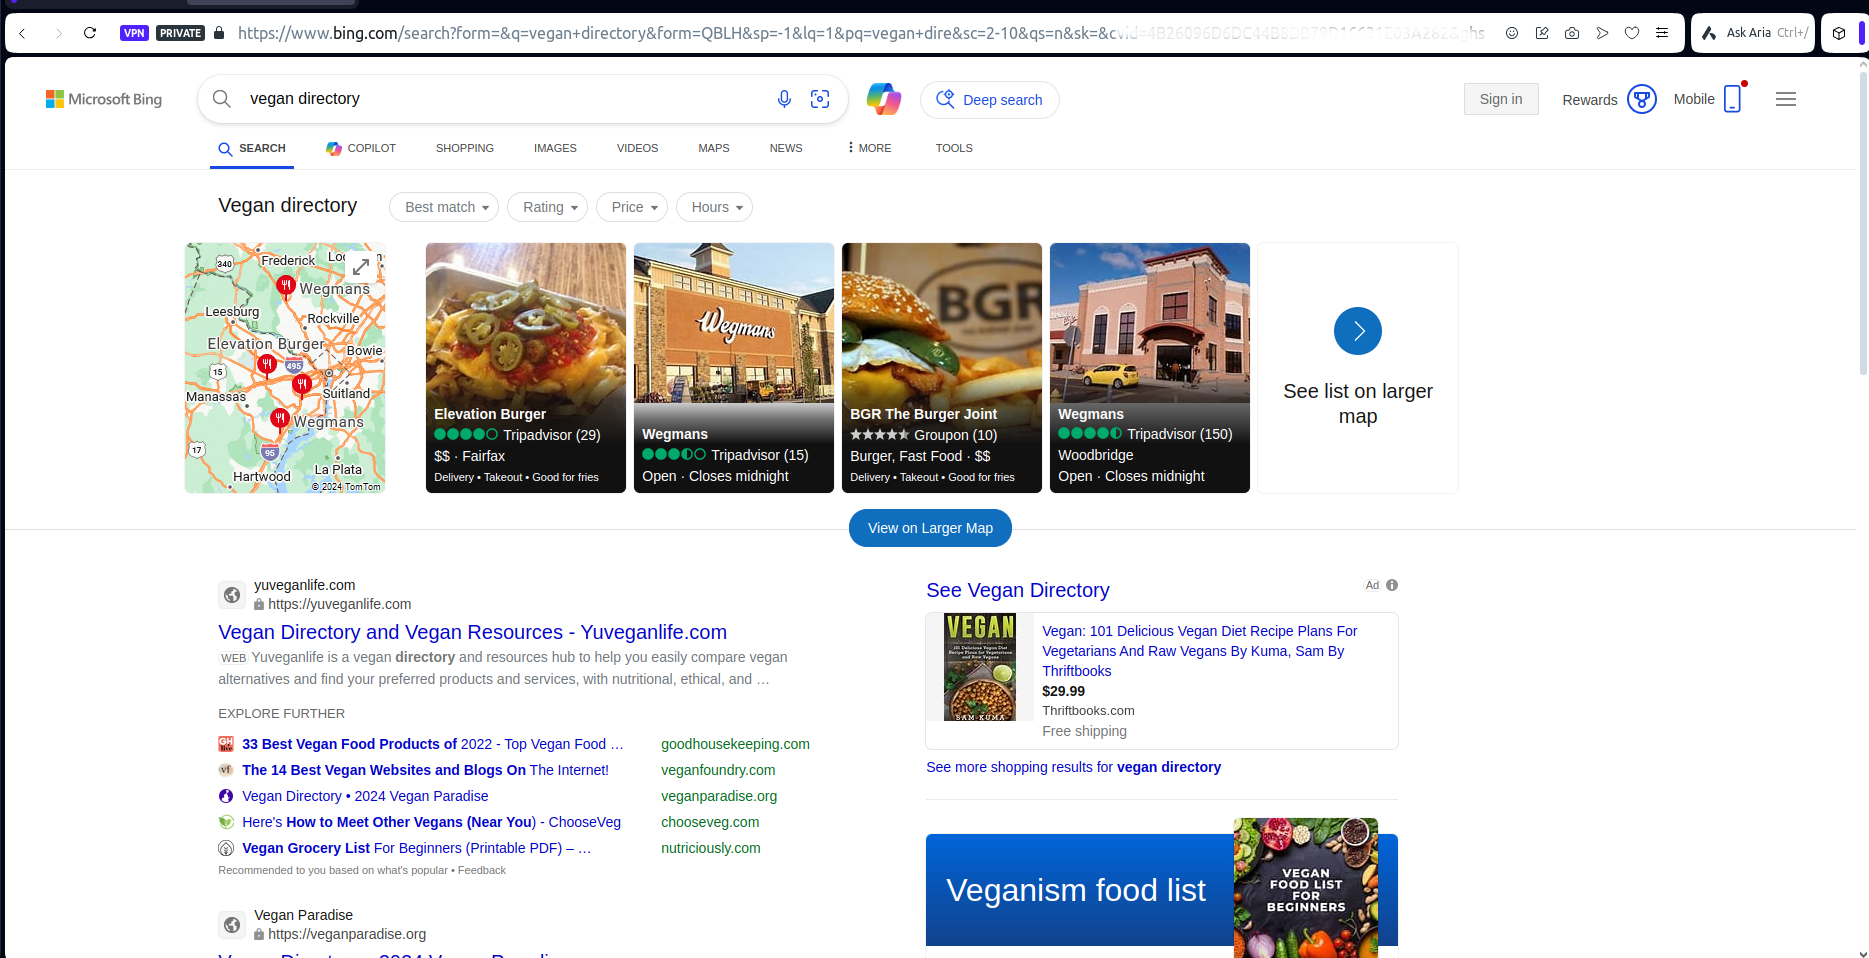1869x958 pixels.
Task: Click the Feedback link under Explore Further
Action: pos(482,870)
